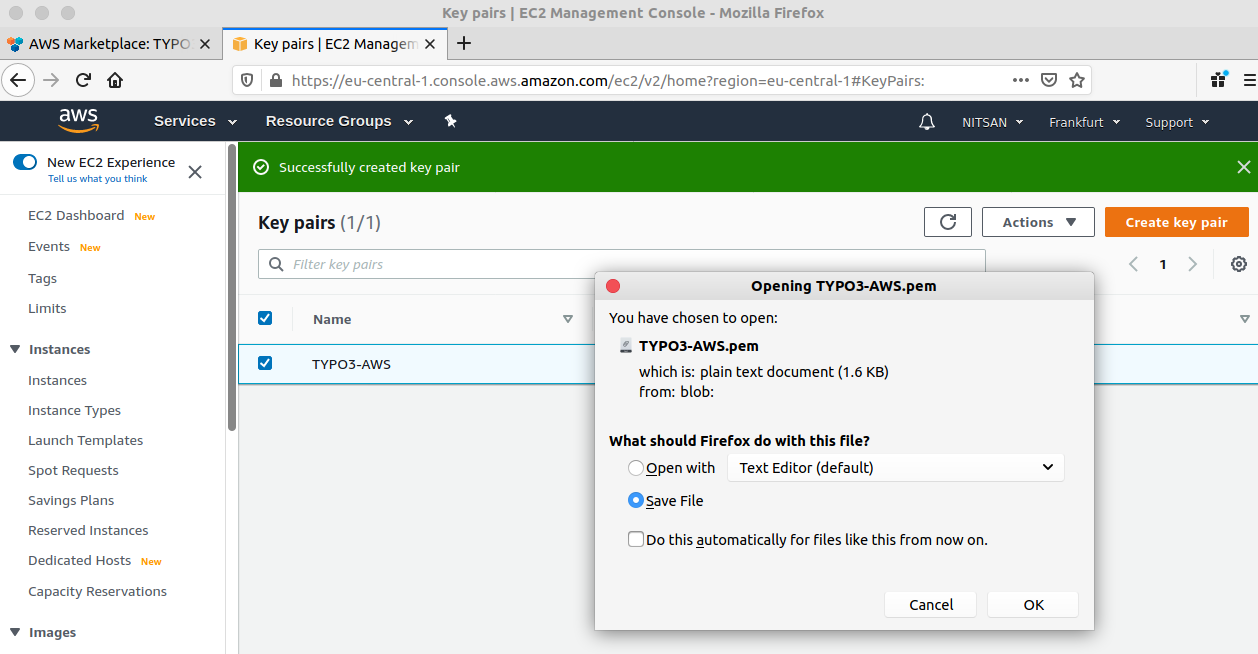The height and width of the screenshot is (654, 1258).
Task: Open Reserved Instances in the sidebar
Action: click(x=88, y=530)
